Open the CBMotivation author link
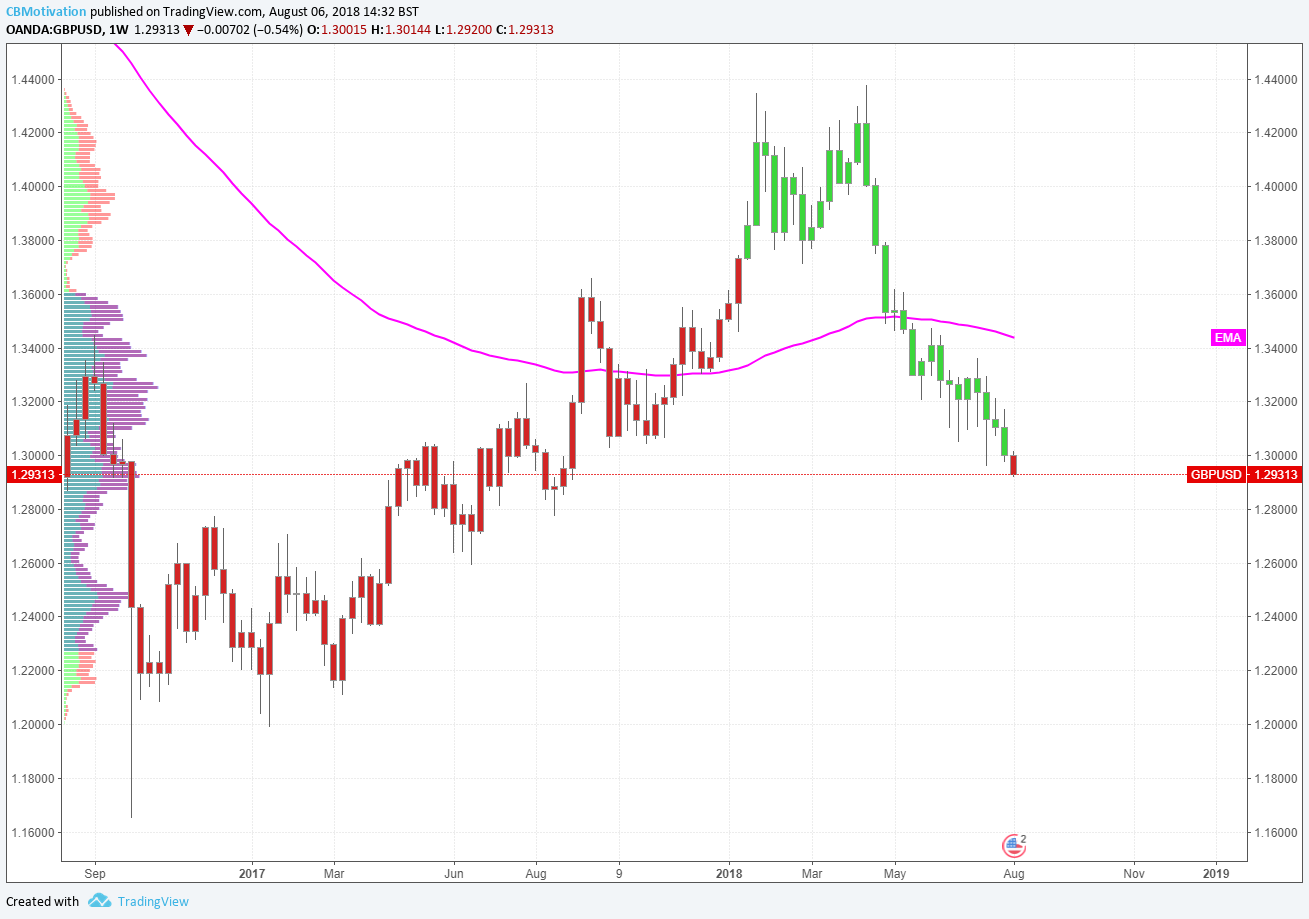Screen dimensions: 1309x919 coord(46,11)
